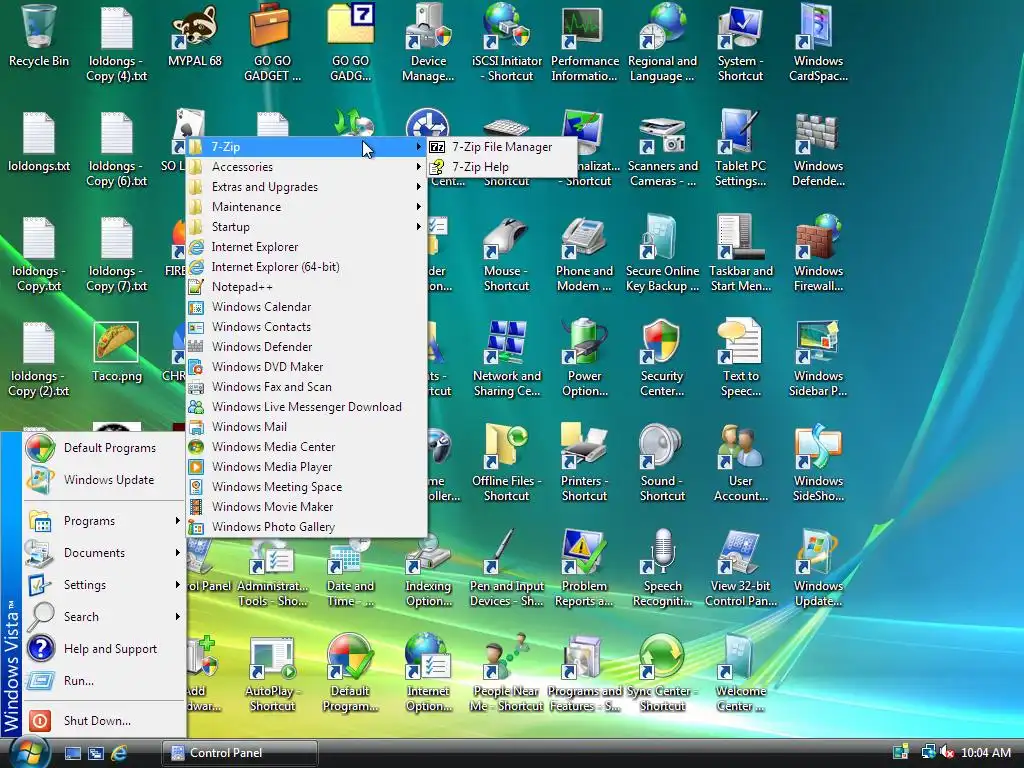Open Sync Center shortcut icon

point(662,673)
